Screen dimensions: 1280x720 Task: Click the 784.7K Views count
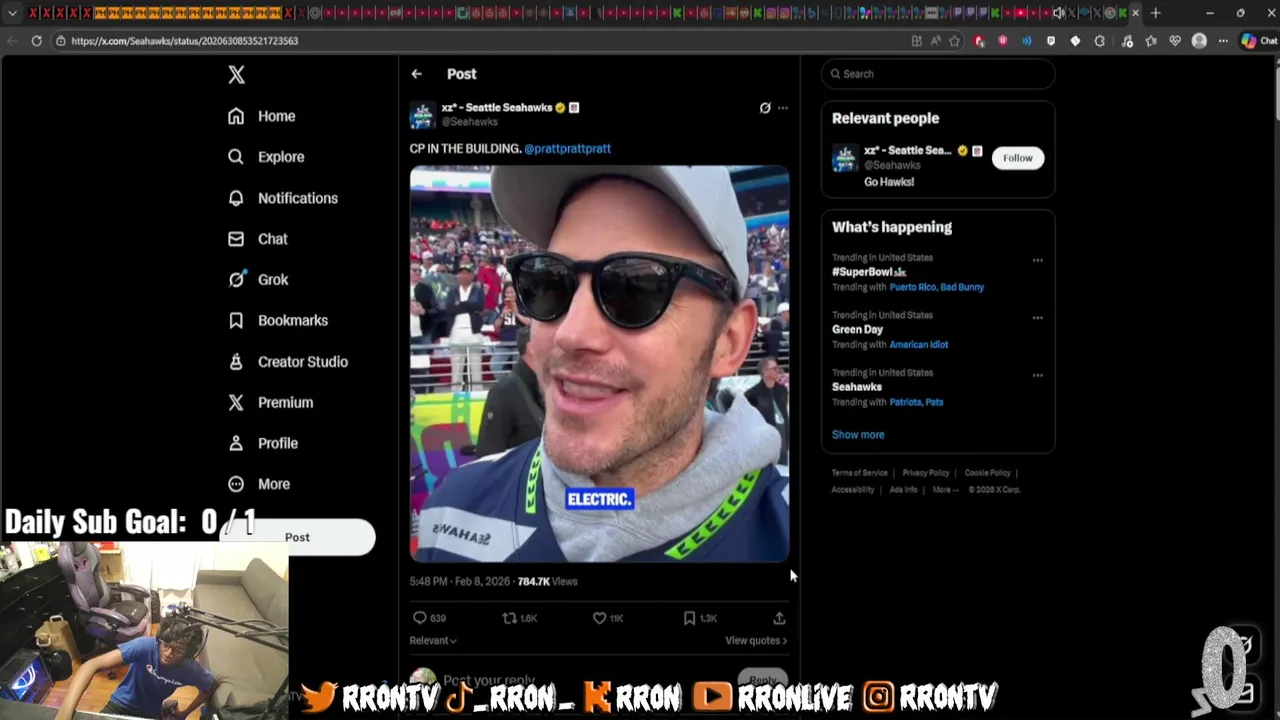pyautogui.click(x=547, y=581)
